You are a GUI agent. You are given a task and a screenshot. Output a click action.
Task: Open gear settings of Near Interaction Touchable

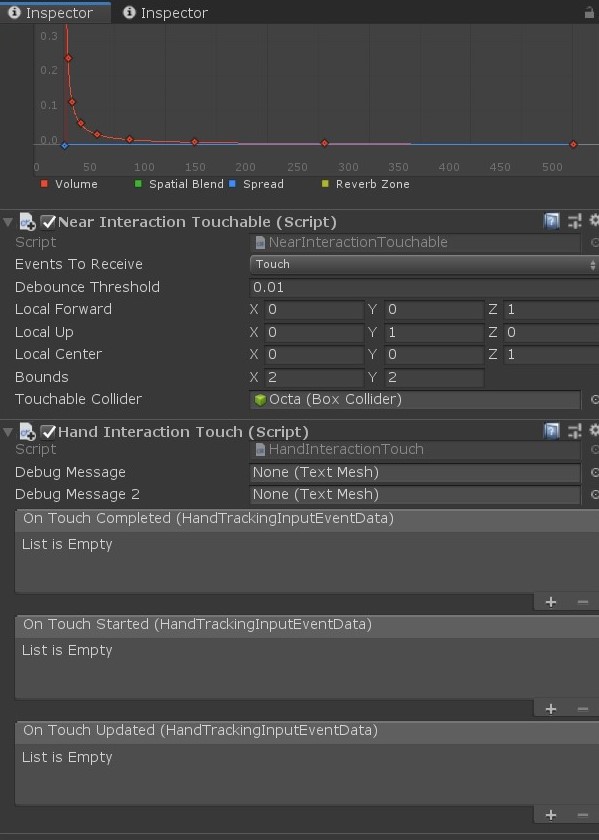594,220
